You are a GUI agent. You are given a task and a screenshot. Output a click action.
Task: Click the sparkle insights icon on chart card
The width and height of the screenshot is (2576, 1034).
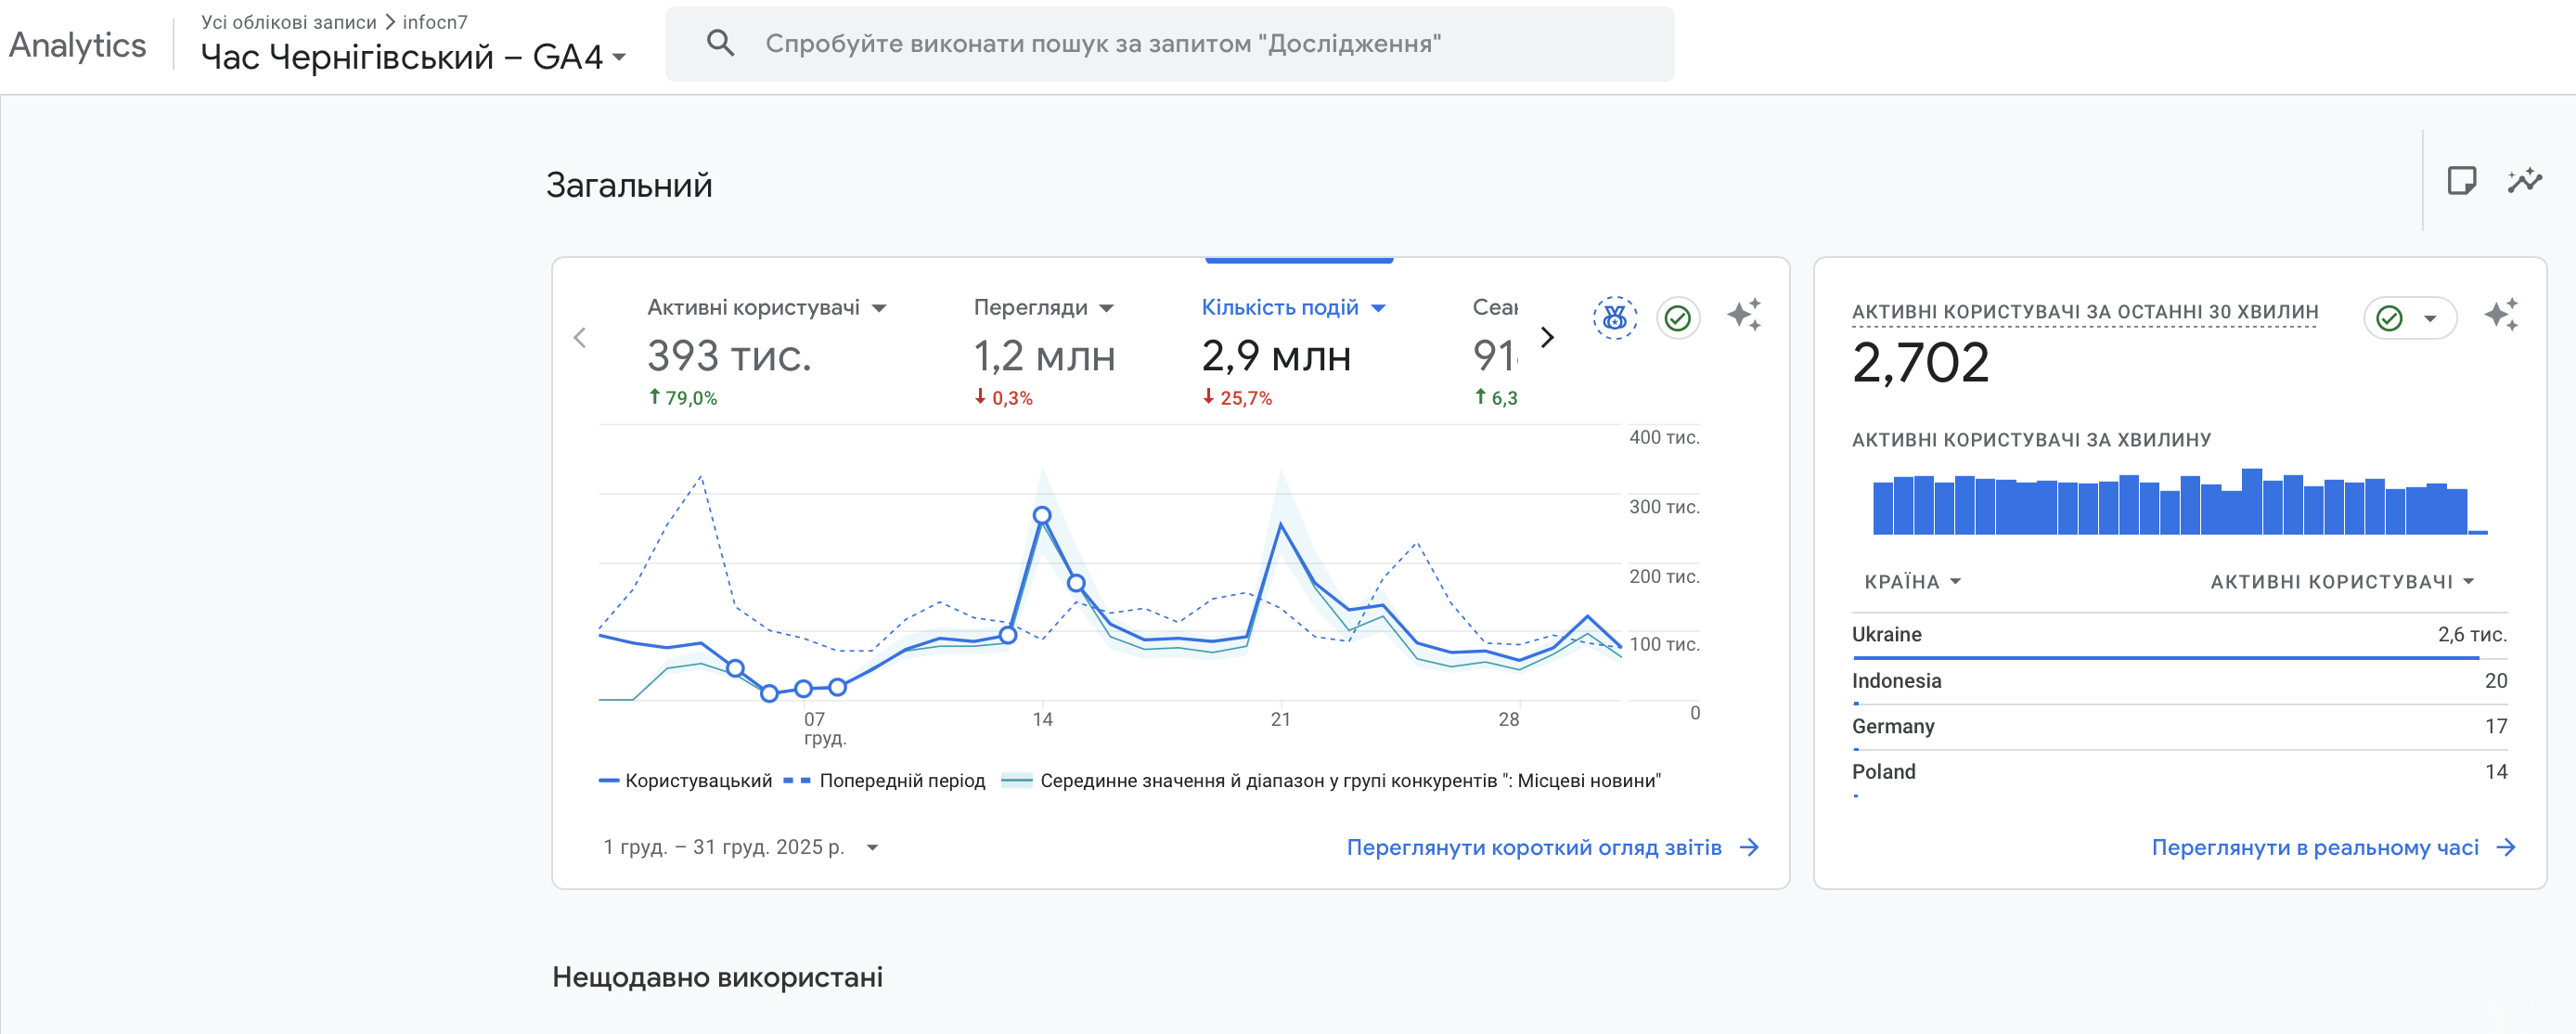point(1744,315)
